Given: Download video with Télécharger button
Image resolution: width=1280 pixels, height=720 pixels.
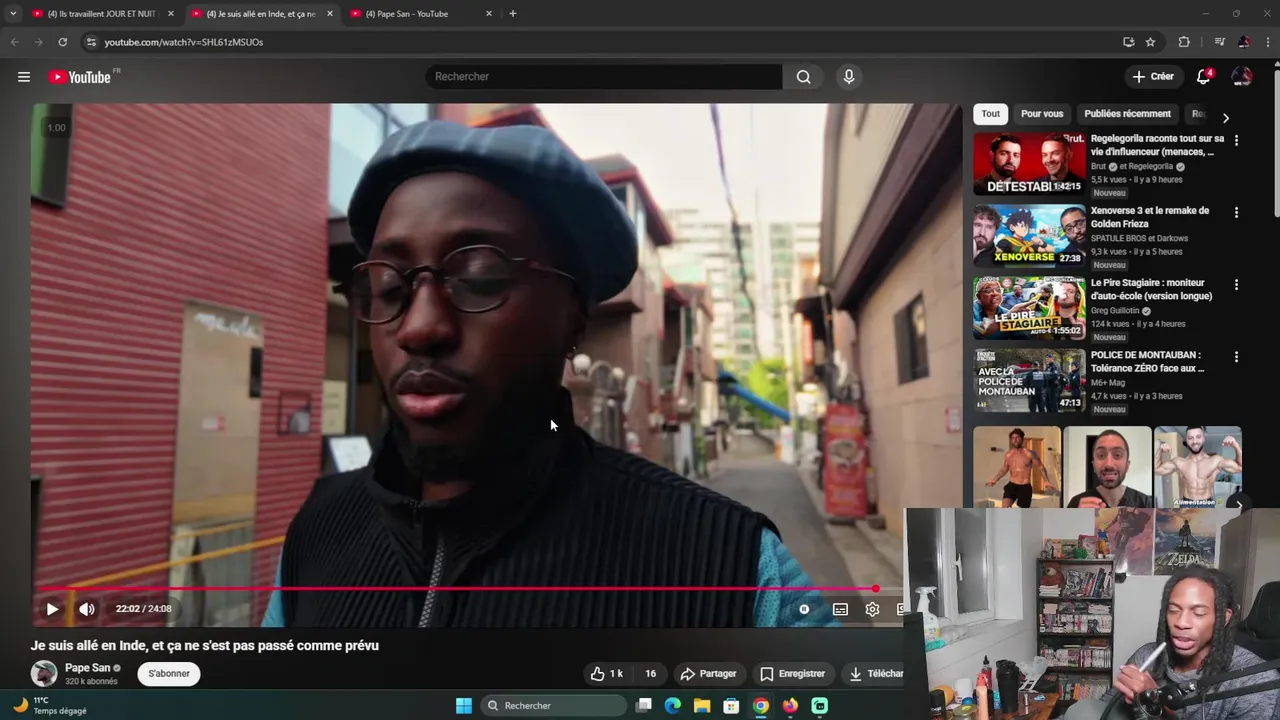Looking at the screenshot, I should pos(875,674).
